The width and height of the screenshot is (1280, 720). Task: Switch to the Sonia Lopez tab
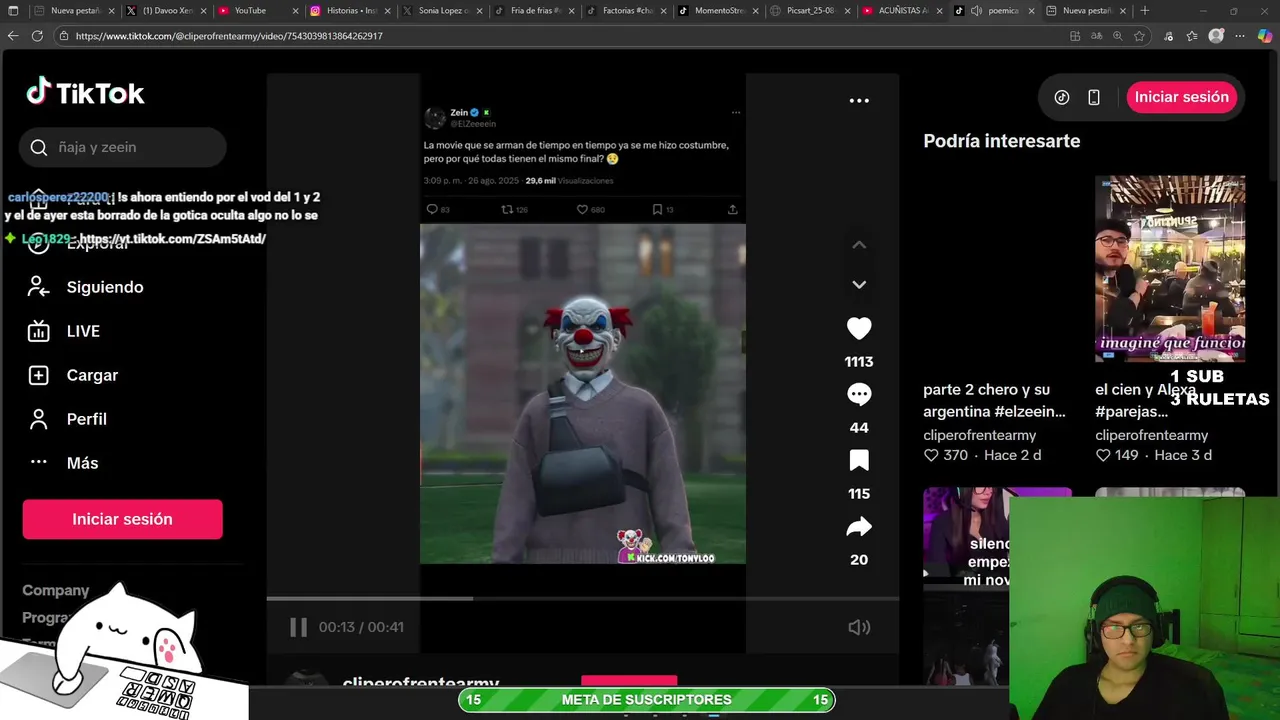(443, 11)
